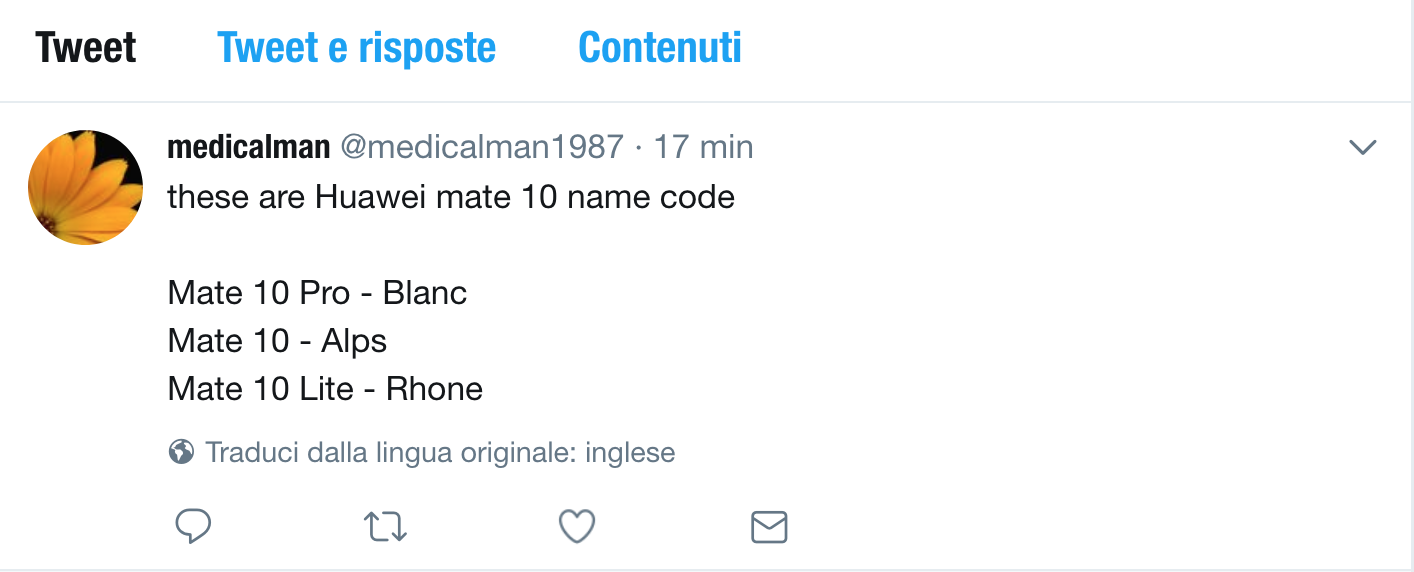Reply to medicalman's tweet
The height and width of the screenshot is (572, 1414).
pos(191,526)
